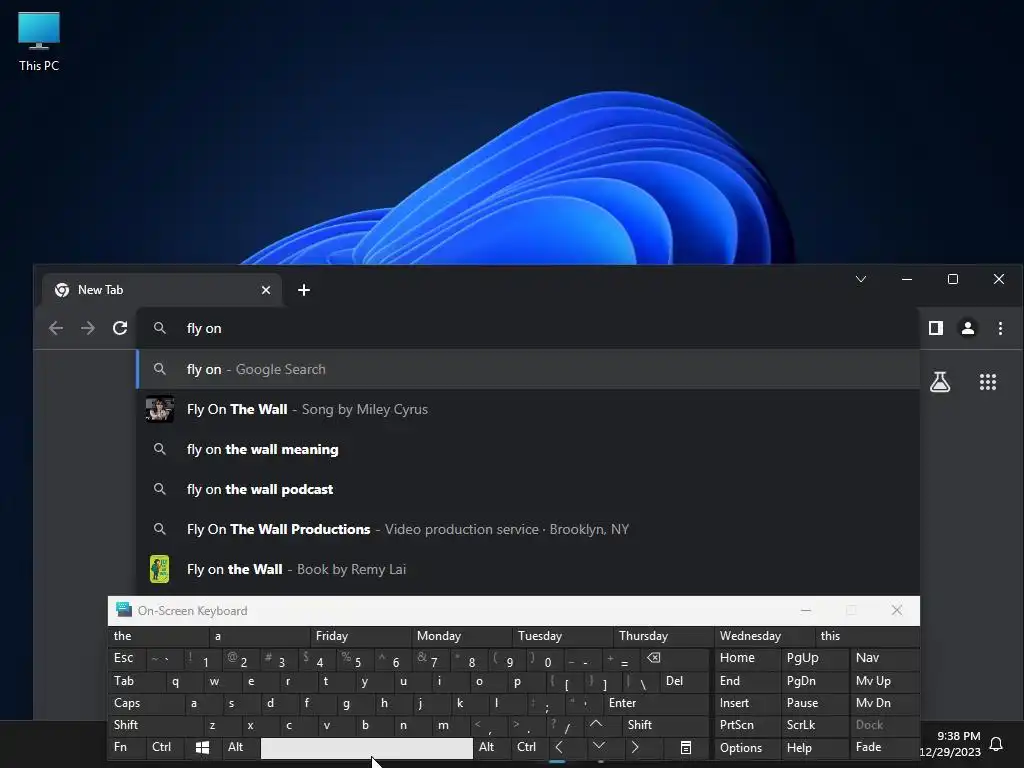Toggle the right Shift key
1024x768 pixels.
[666, 725]
